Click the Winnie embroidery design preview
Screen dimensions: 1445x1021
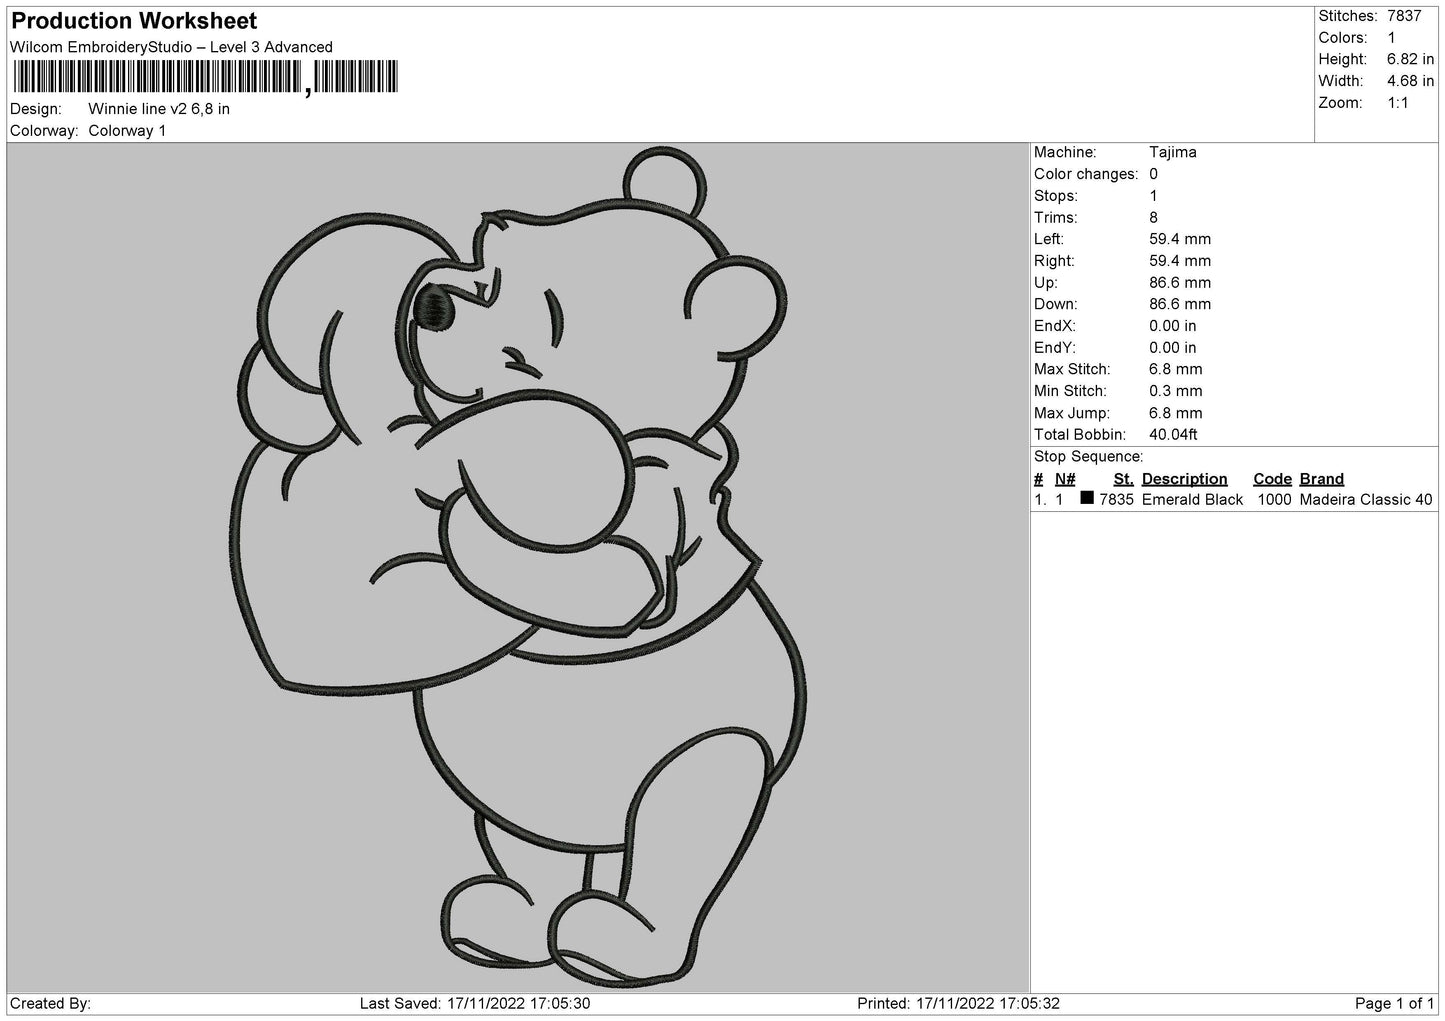pos(518,567)
